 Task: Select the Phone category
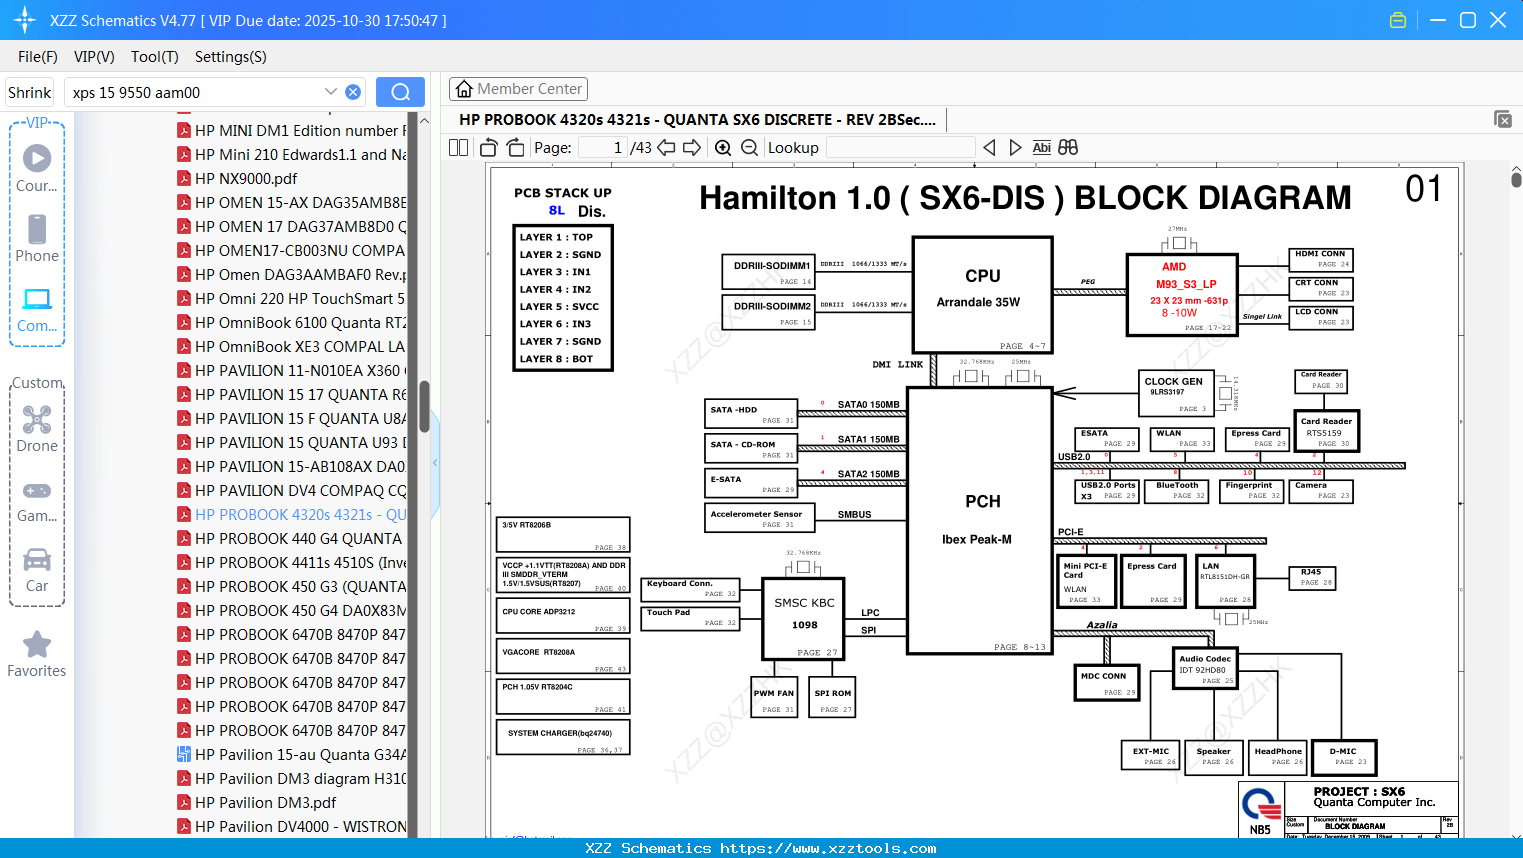[x=37, y=238]
